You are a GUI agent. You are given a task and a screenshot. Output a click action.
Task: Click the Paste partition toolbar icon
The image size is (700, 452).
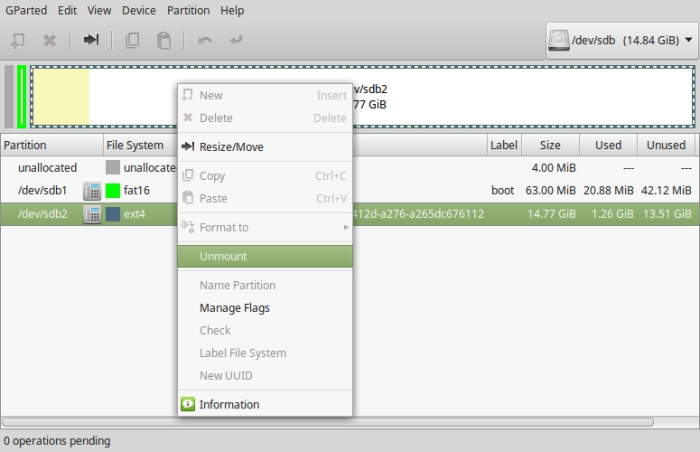(x=164, y=41)
